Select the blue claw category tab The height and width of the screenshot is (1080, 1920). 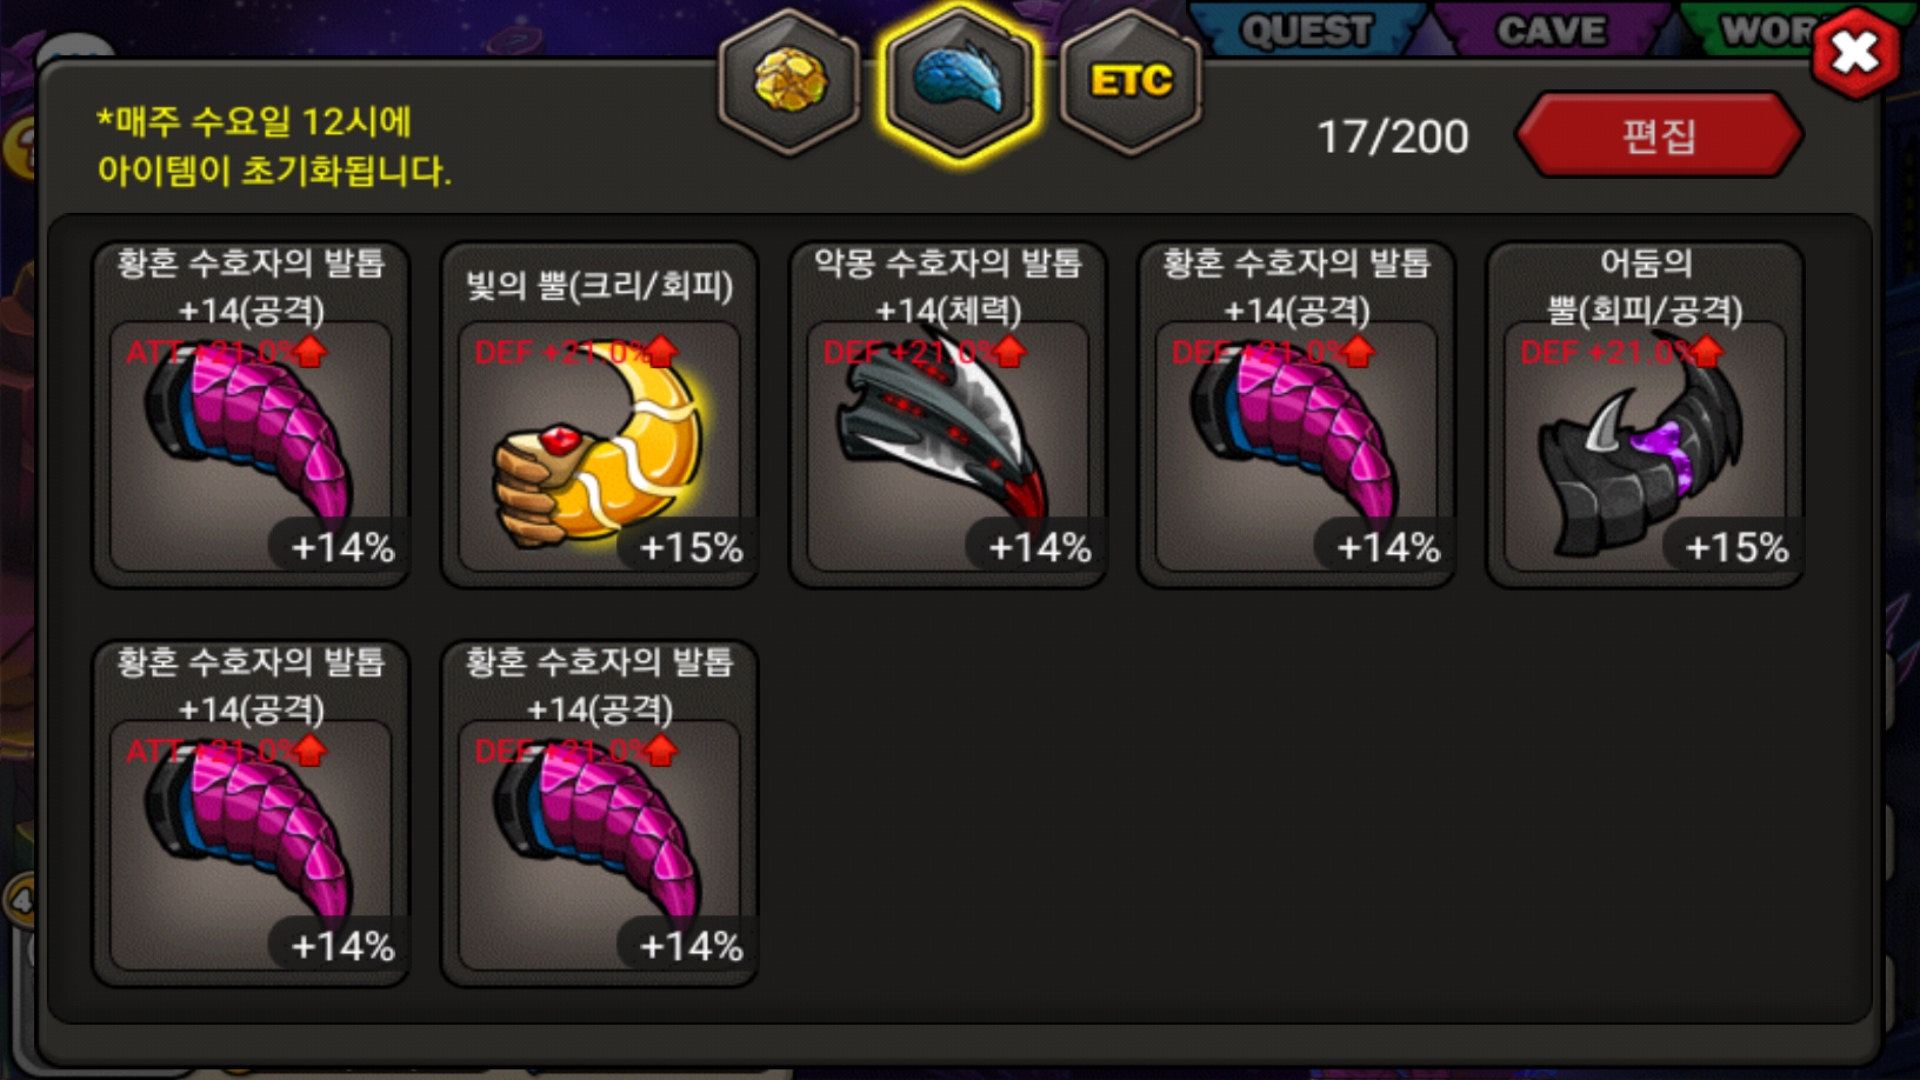960,82
